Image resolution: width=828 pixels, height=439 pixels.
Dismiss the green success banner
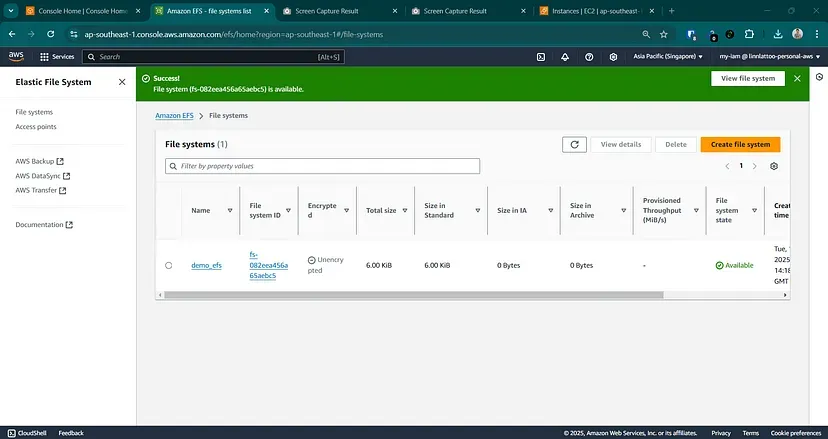pyautogui.click(x=797, y=78)
